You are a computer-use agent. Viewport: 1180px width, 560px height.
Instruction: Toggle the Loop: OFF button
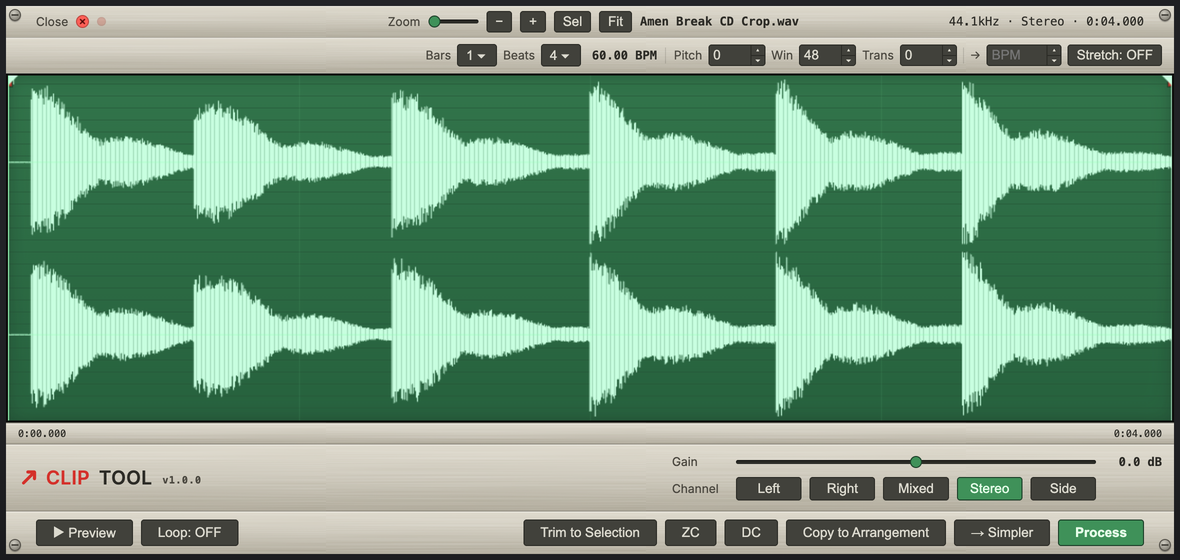point(190,532)
